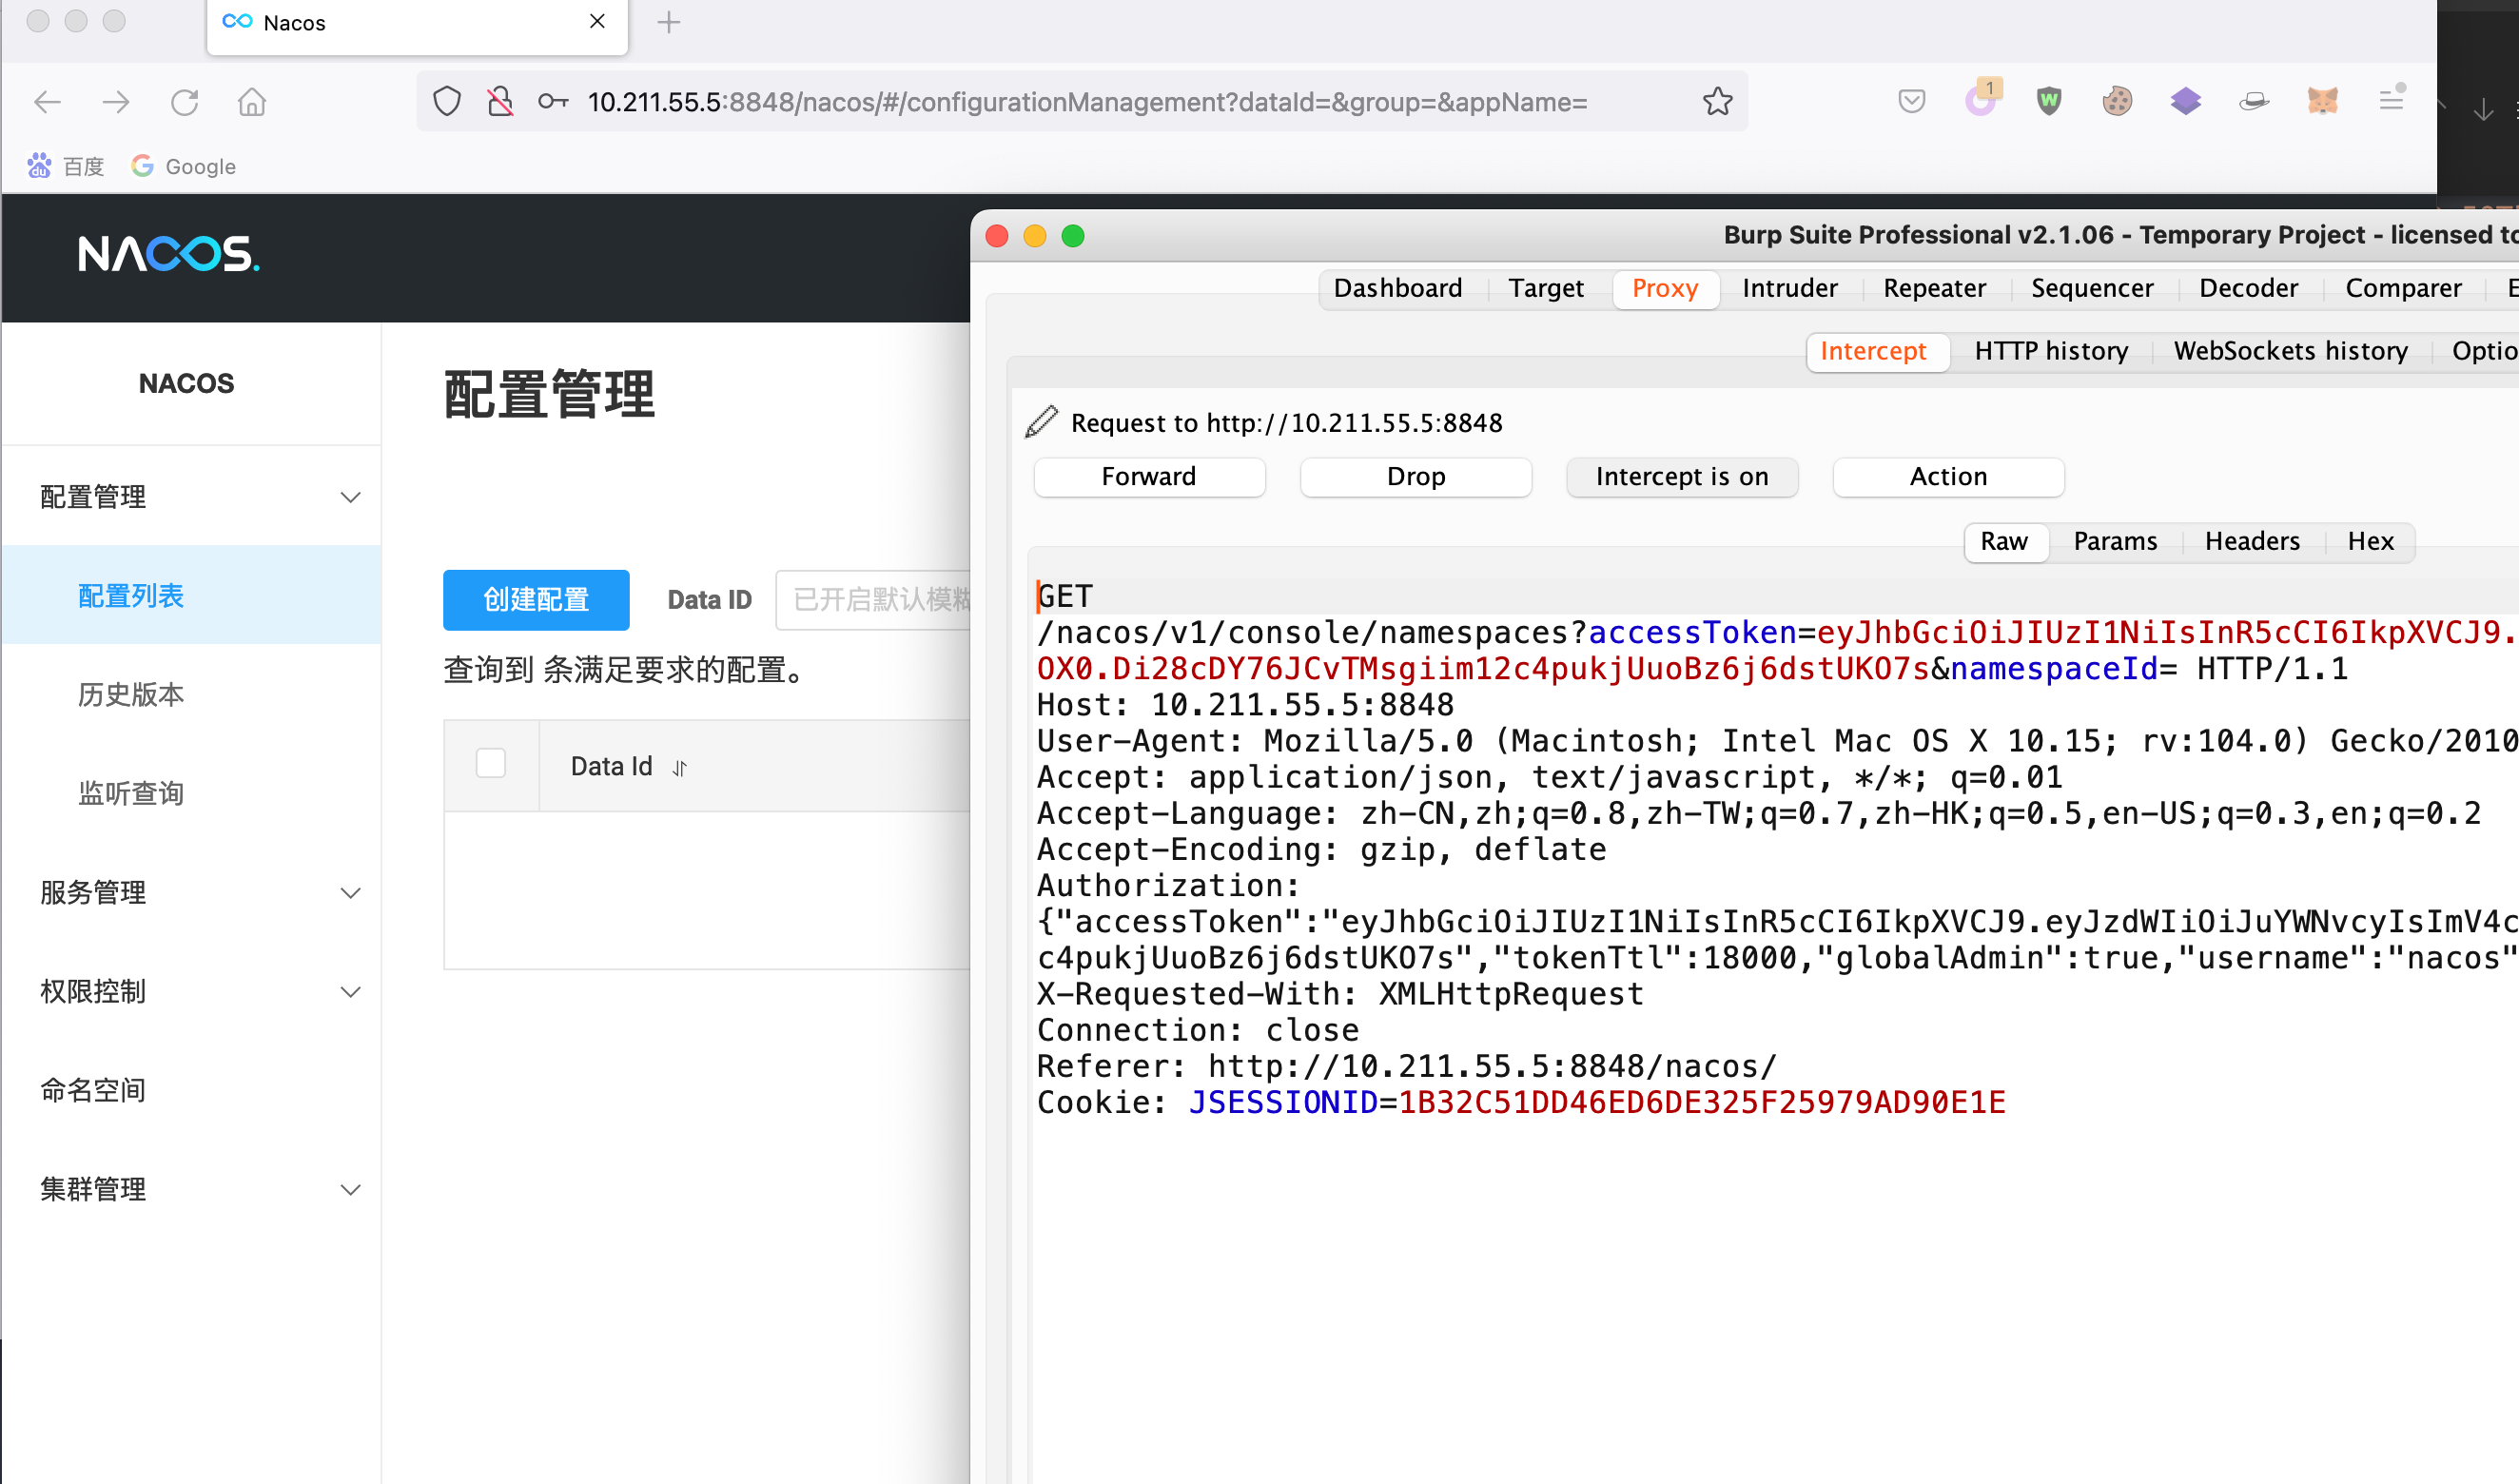2519x1484 pixels.
Task: Toggle the Intercept is on button
Action: (x=1682, y=476)
